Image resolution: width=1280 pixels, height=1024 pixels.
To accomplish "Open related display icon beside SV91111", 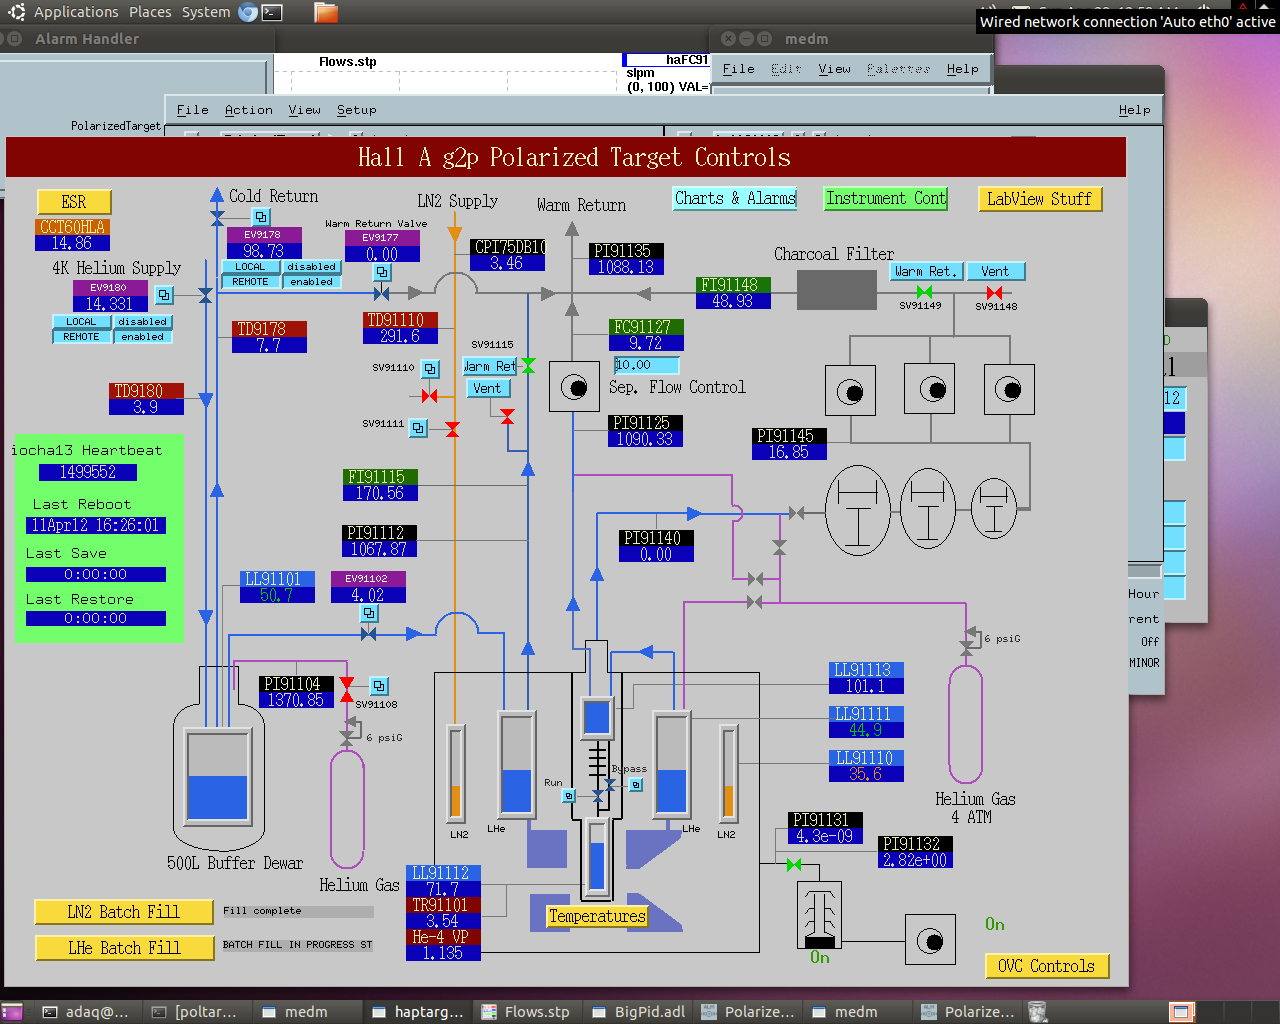I will pos(418,428).
